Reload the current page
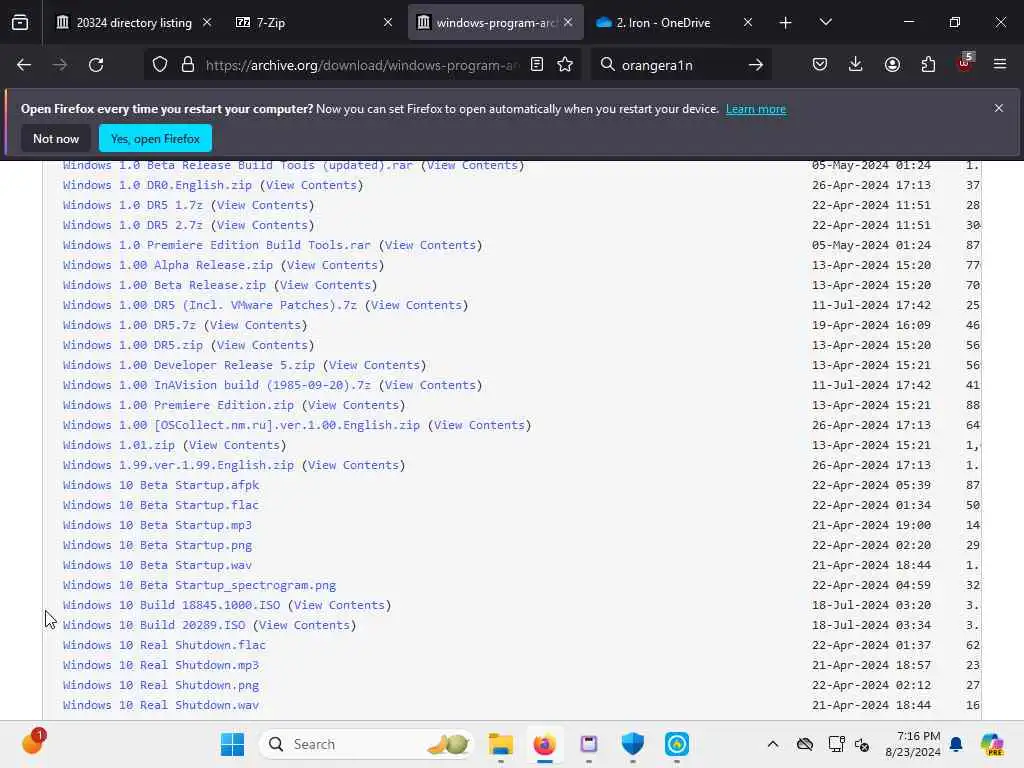The image size is (1024, 768). click(x=96, y=65)
